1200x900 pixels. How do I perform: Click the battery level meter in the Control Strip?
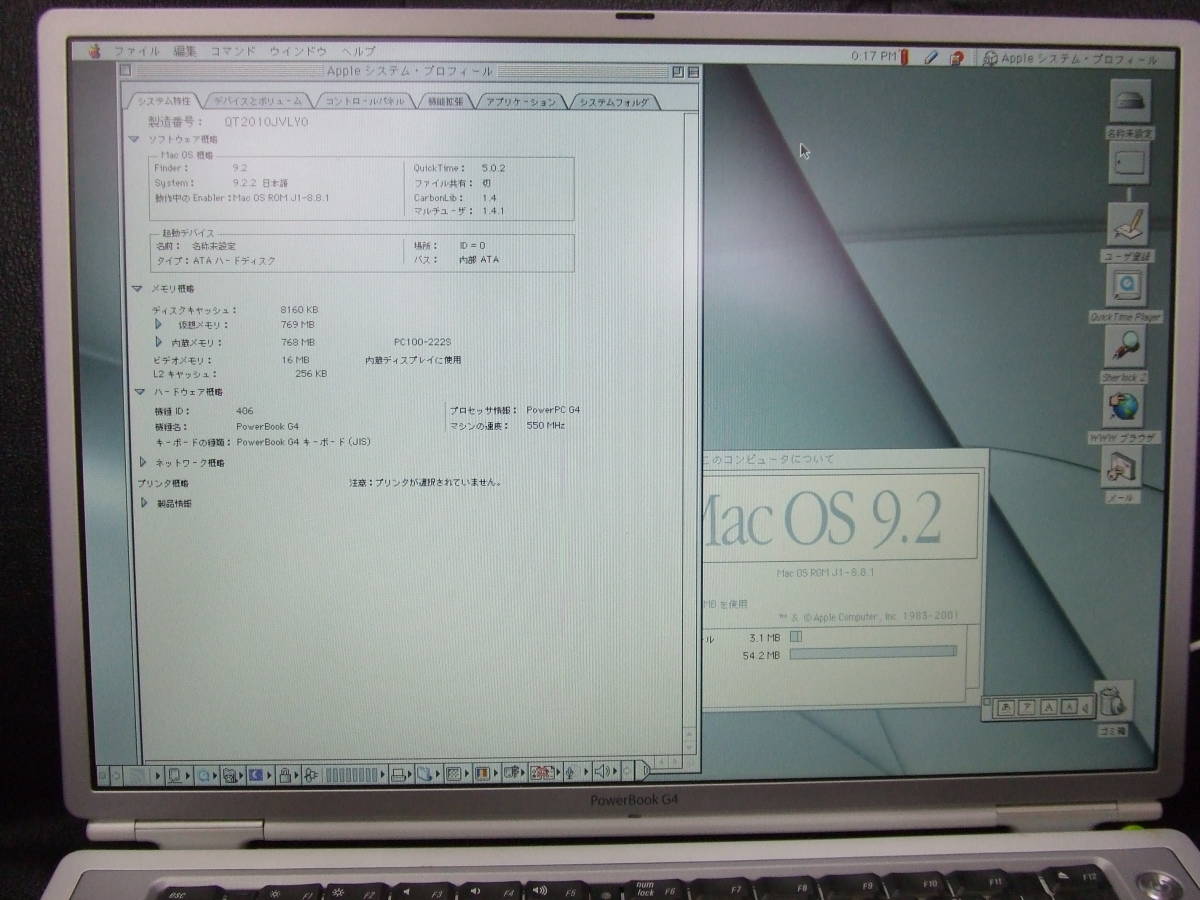pos(352,774)
